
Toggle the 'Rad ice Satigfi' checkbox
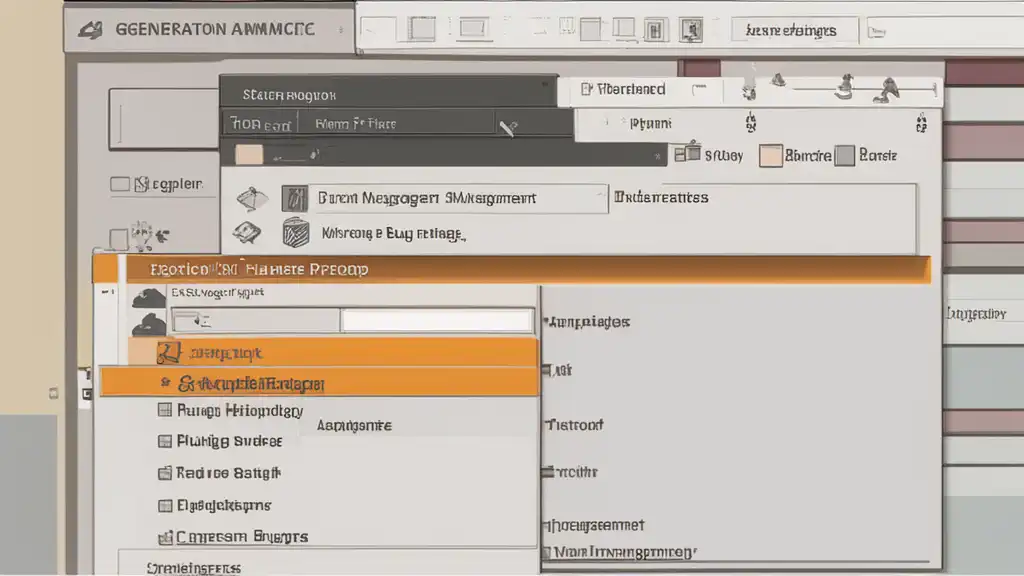tap(165, 473)
